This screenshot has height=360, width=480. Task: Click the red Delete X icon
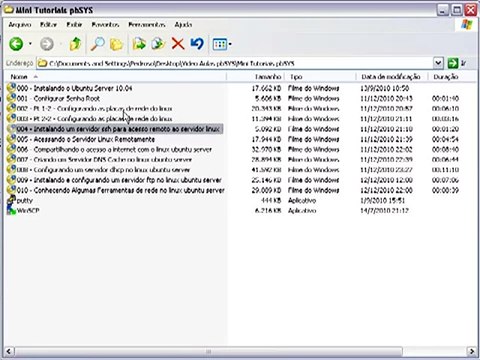(178, 44)
